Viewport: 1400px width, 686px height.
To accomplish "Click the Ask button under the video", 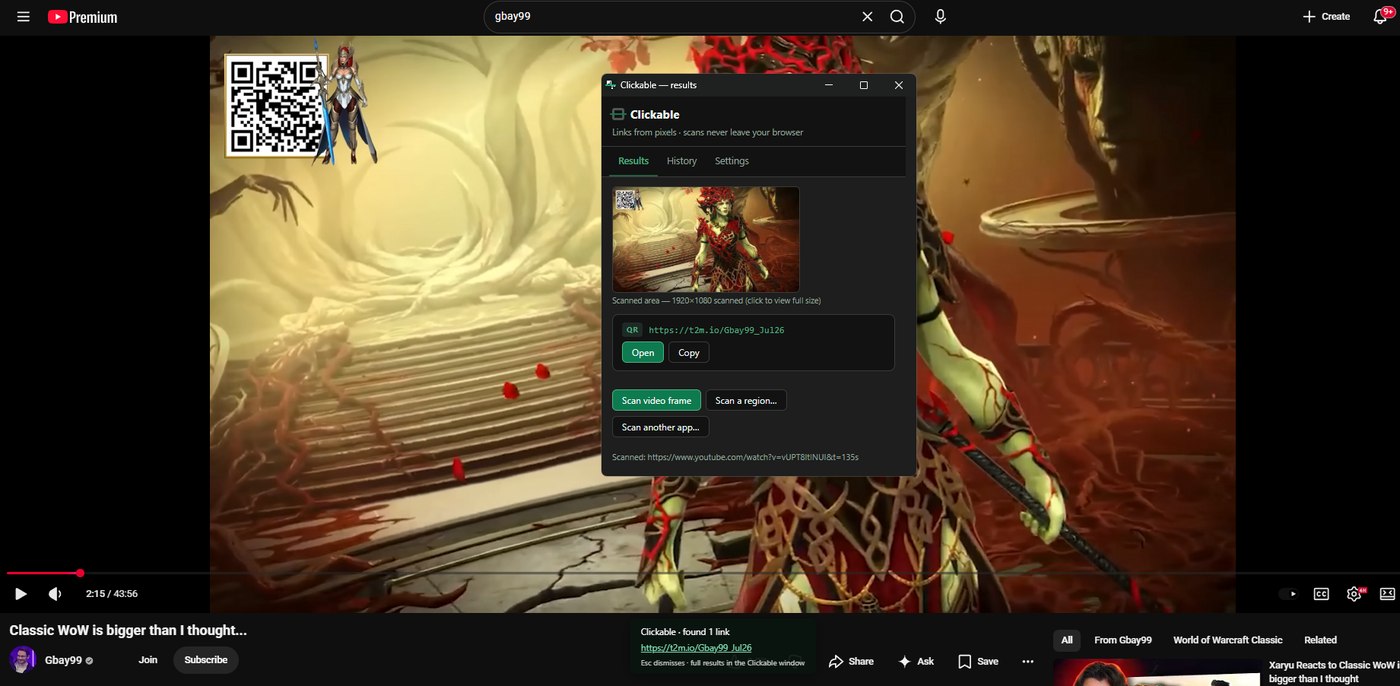I will pos(916,661).
